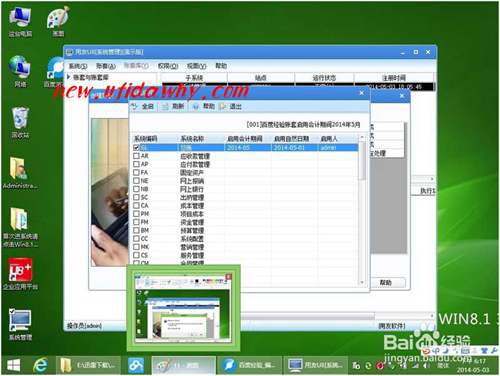Enable the AR 应收款管理 checkbox
This screenshot has height=376, width=500.
[136, 156]
